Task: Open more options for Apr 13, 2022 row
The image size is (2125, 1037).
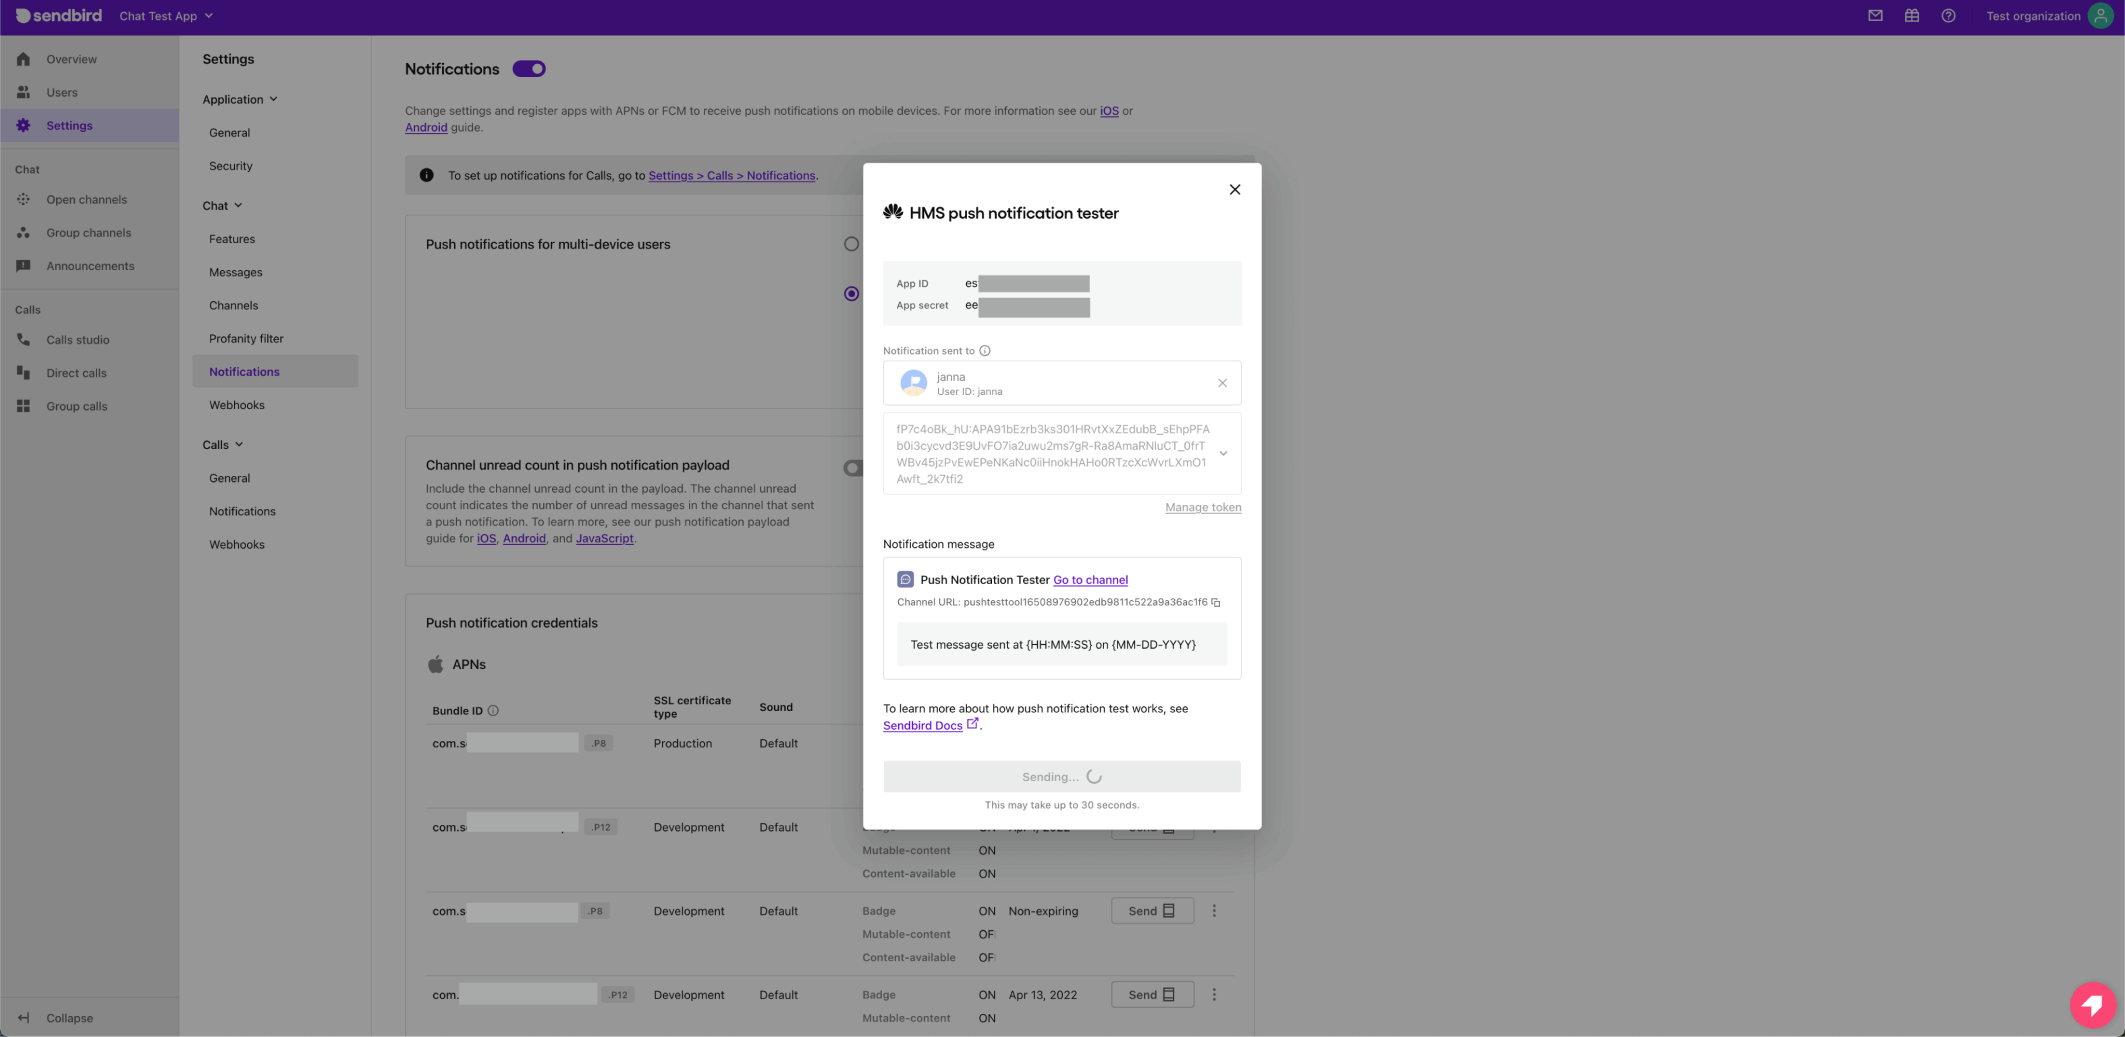Action: (x=1214, y=995)
